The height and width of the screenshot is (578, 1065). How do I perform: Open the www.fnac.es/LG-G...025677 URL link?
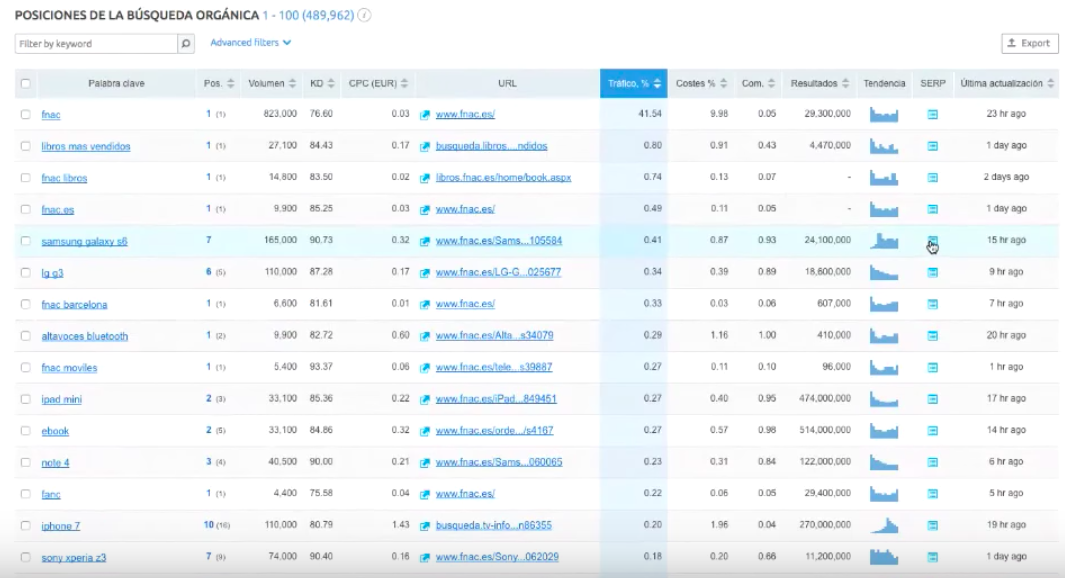498,272
